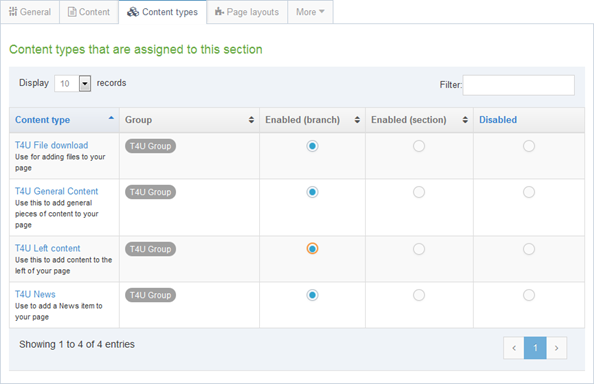The width and height of the screenshot is (594, 384).
Task: Click T4U Group badge for File download
Action: coord(150,146)
